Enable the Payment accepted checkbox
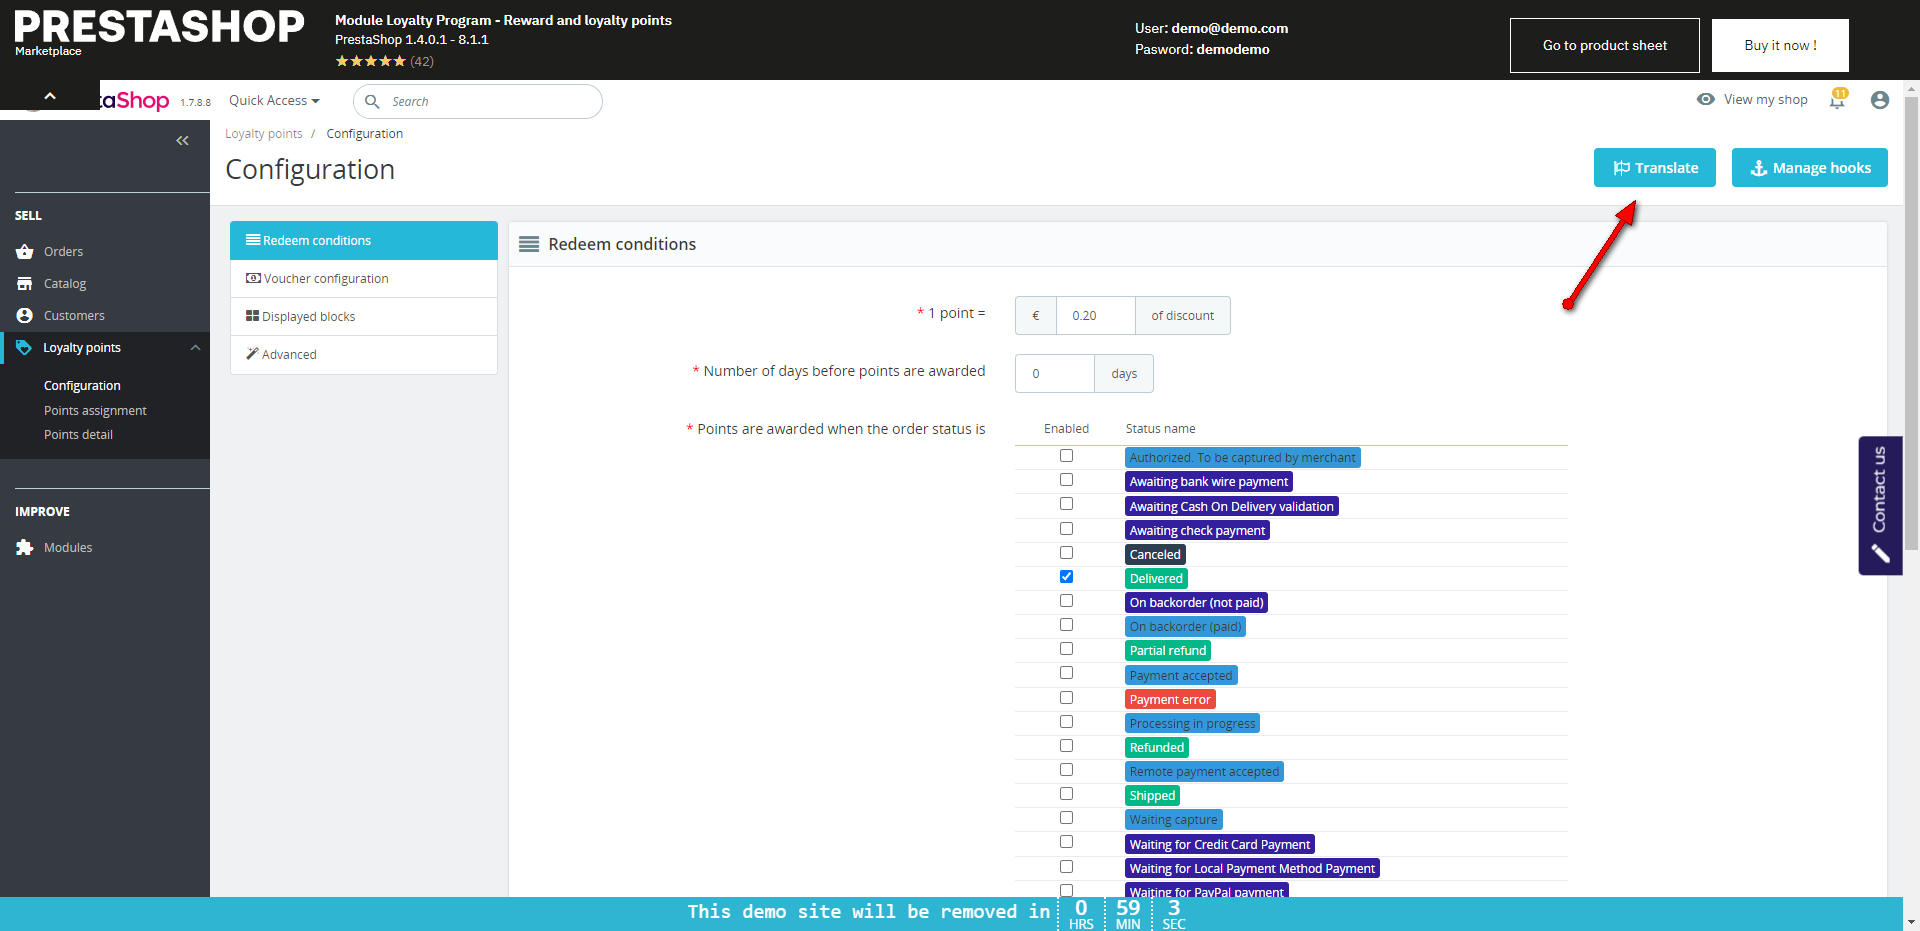 click(1067, 673)
